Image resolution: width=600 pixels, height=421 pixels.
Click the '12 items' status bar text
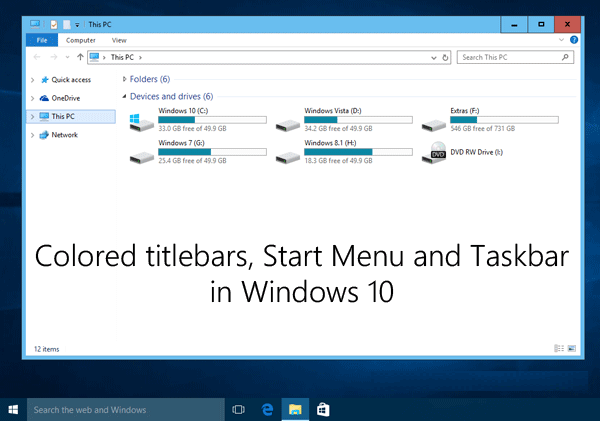[47, 349]
